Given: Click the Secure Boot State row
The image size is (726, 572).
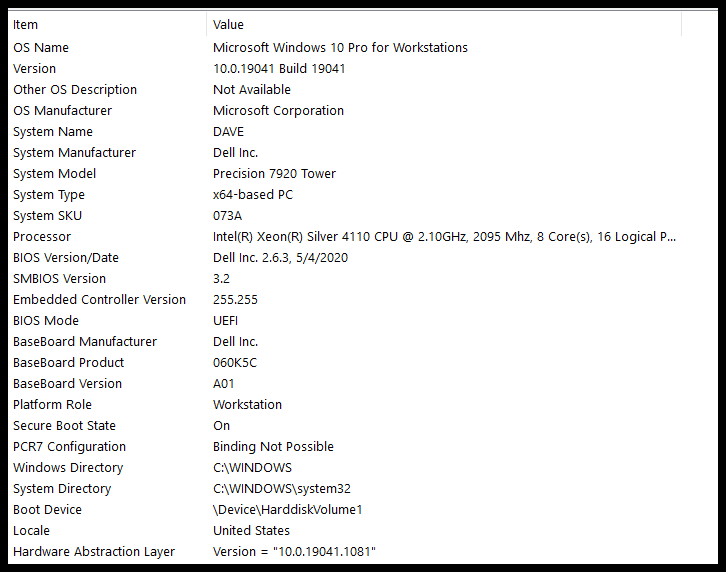Looking at the screenshot, I should pos(64,425).
